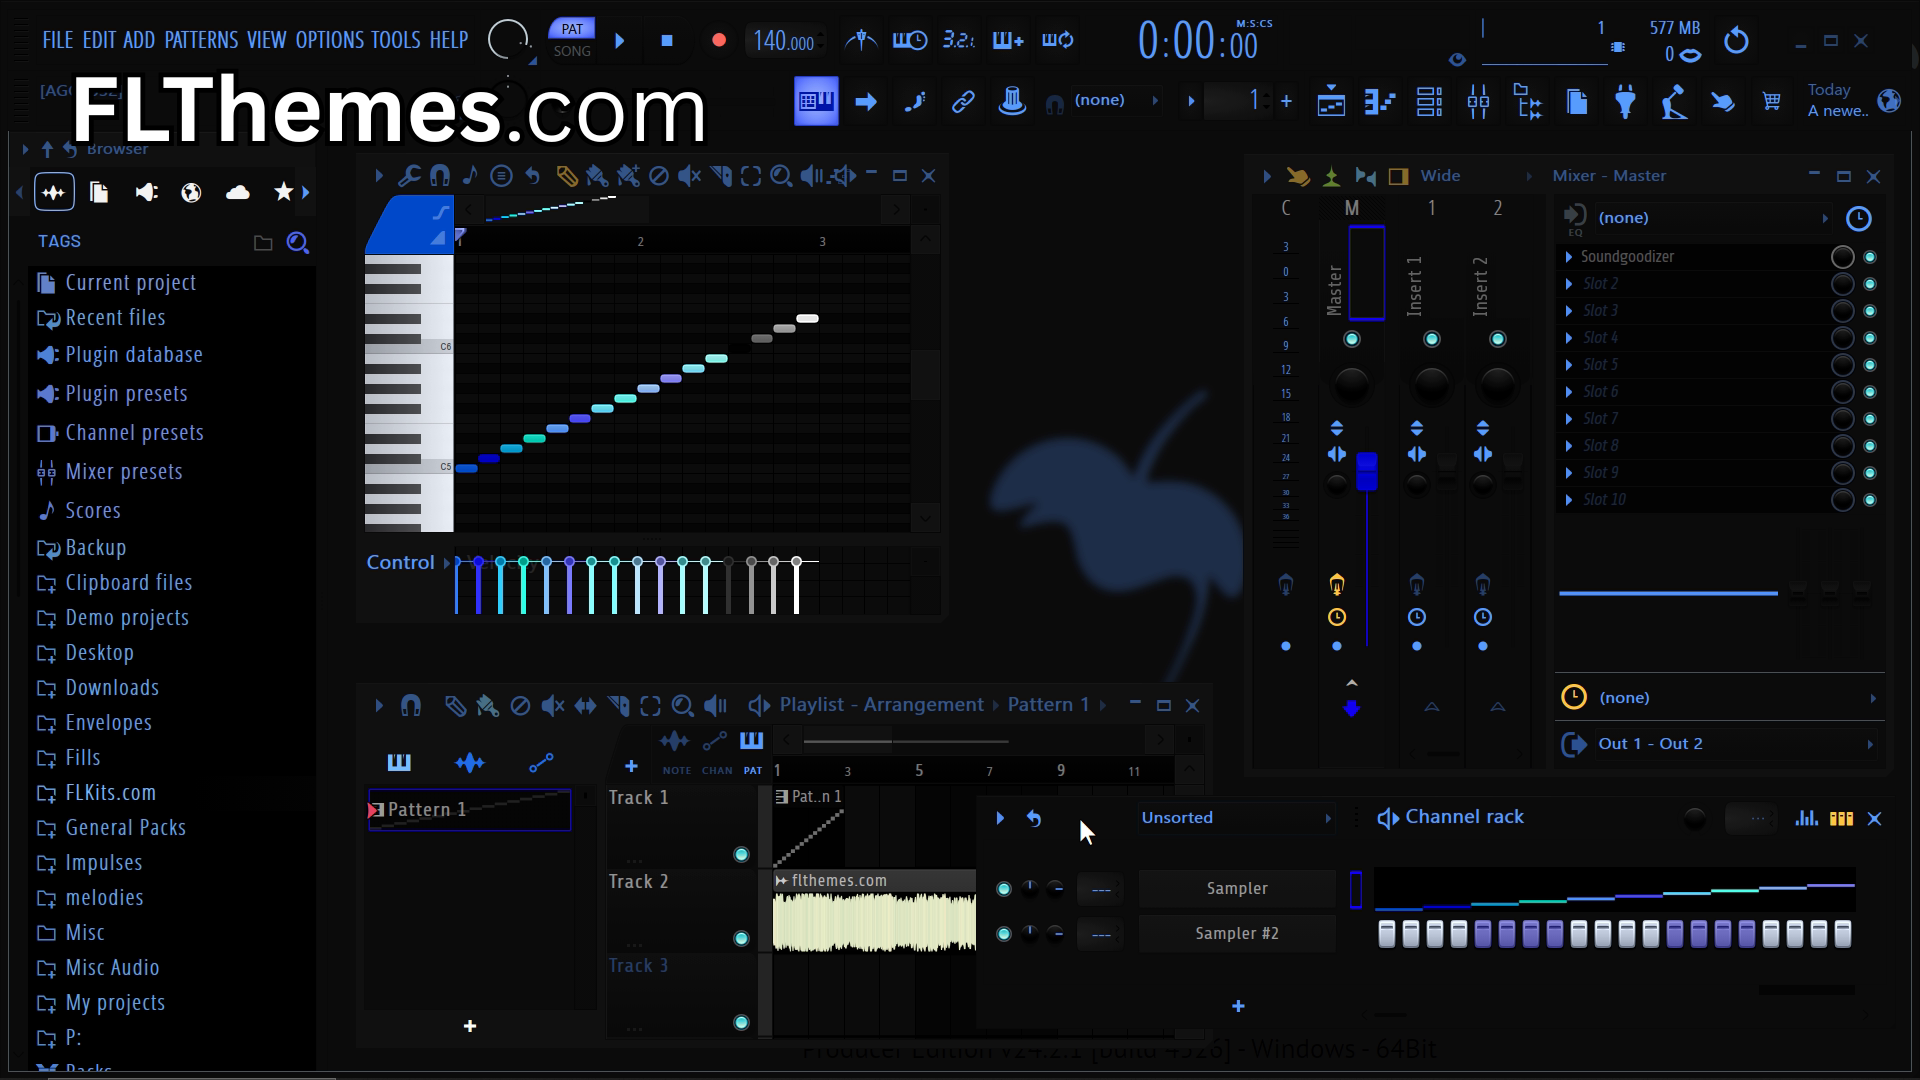The image size is (1920, 1080).
Task: Open the shop cart icon in toolbar
Action: pos(1771,101)
